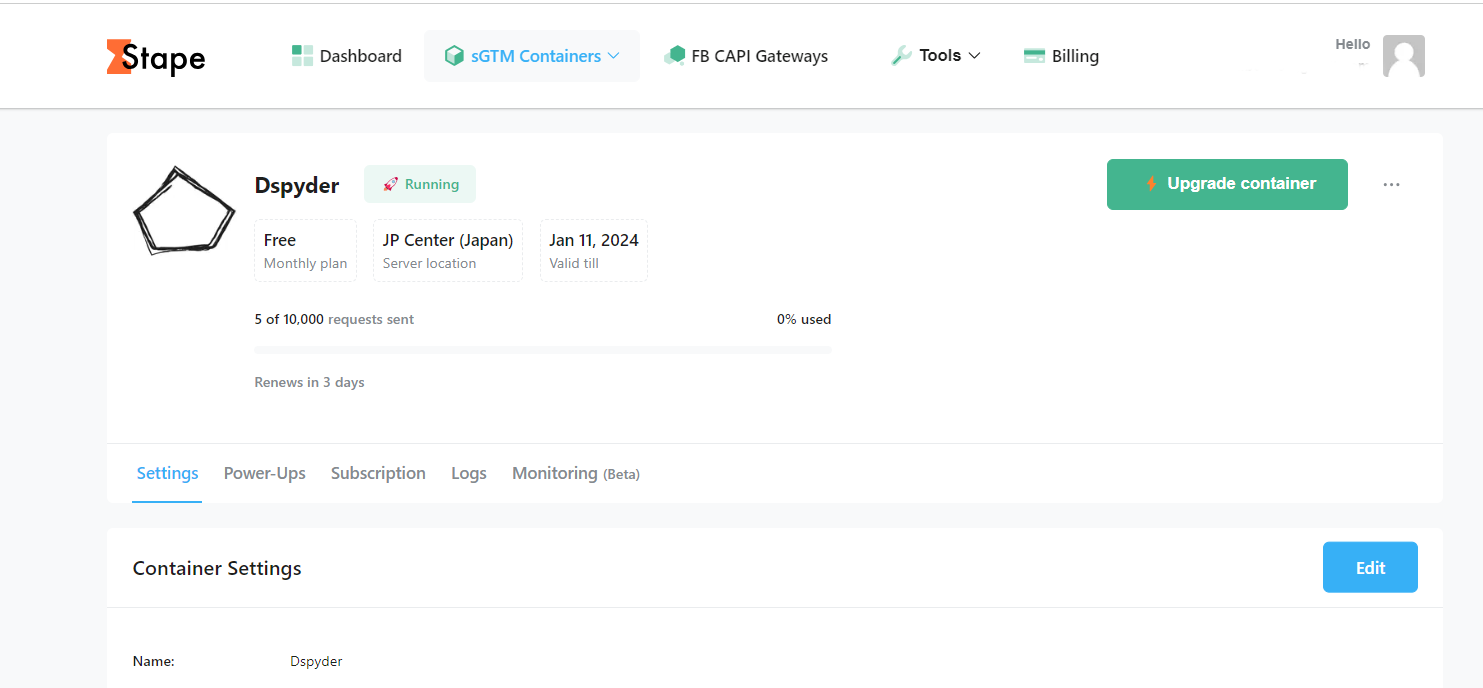
Task: Open the Monitoring (Beta) tab
Action: (x=576, y=473)
